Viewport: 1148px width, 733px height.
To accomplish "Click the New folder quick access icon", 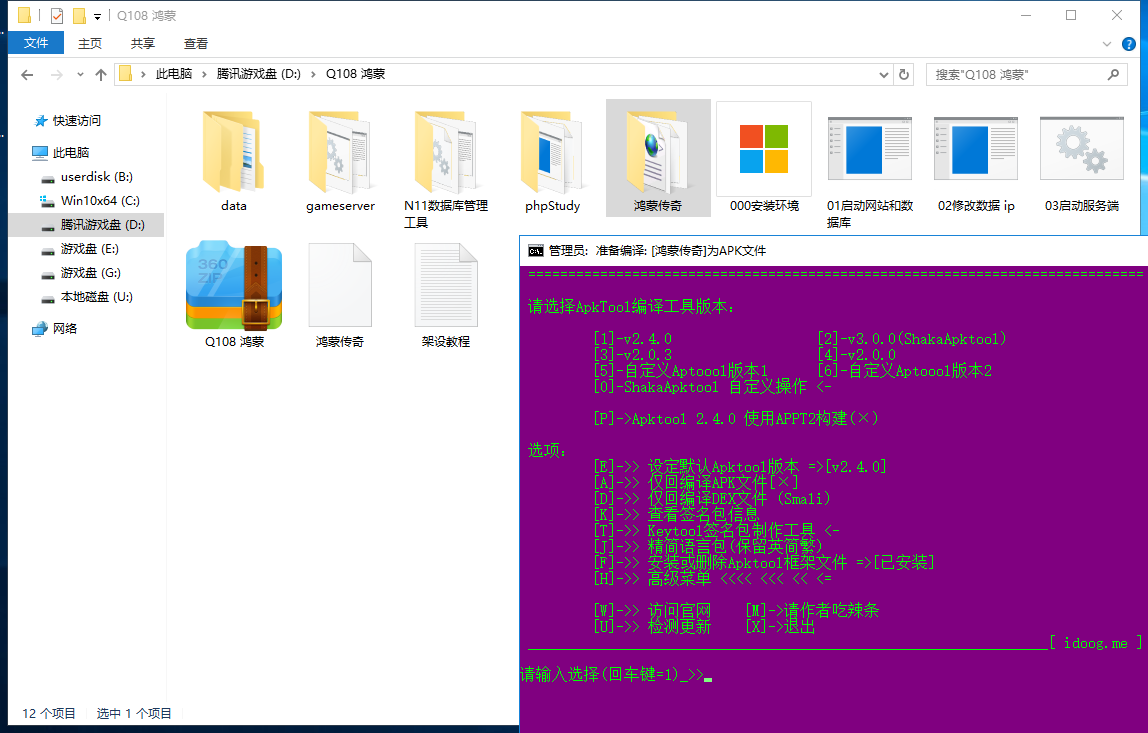I will click(79, 15).
